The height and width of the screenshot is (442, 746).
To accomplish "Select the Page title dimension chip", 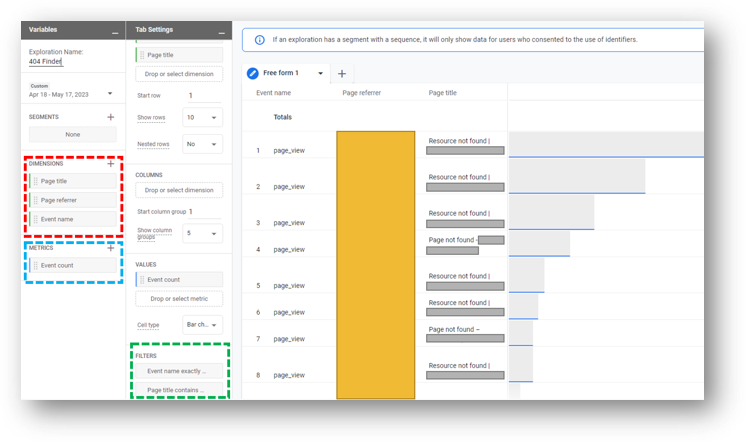I will (73, 181).
